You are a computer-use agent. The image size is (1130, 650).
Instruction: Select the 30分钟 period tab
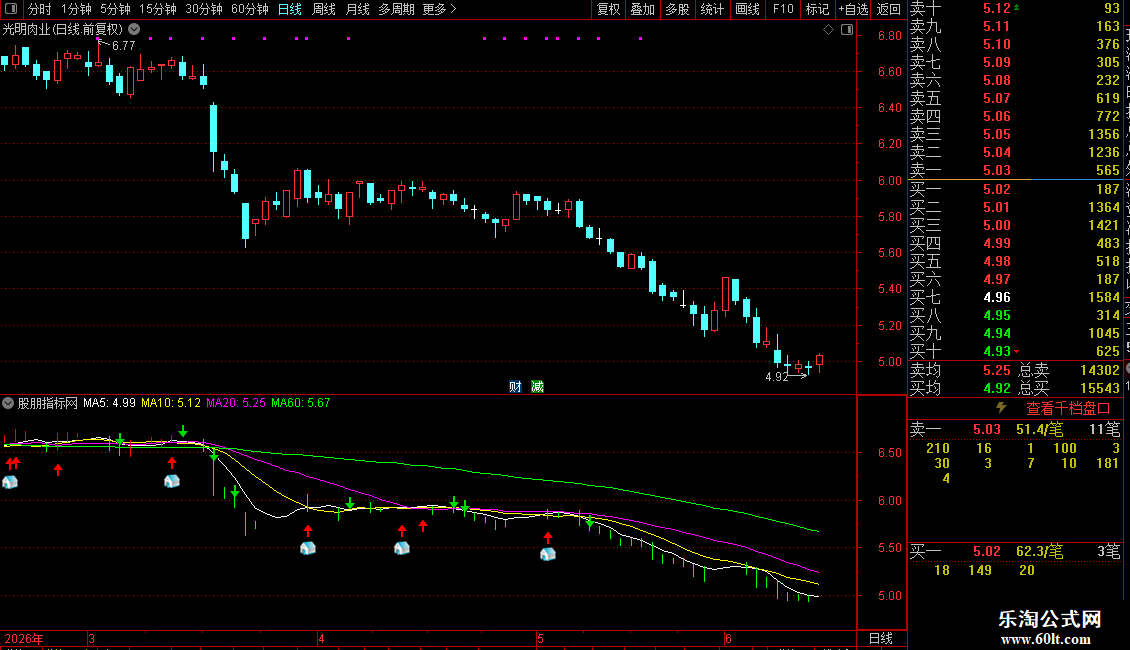coord(204,9)
